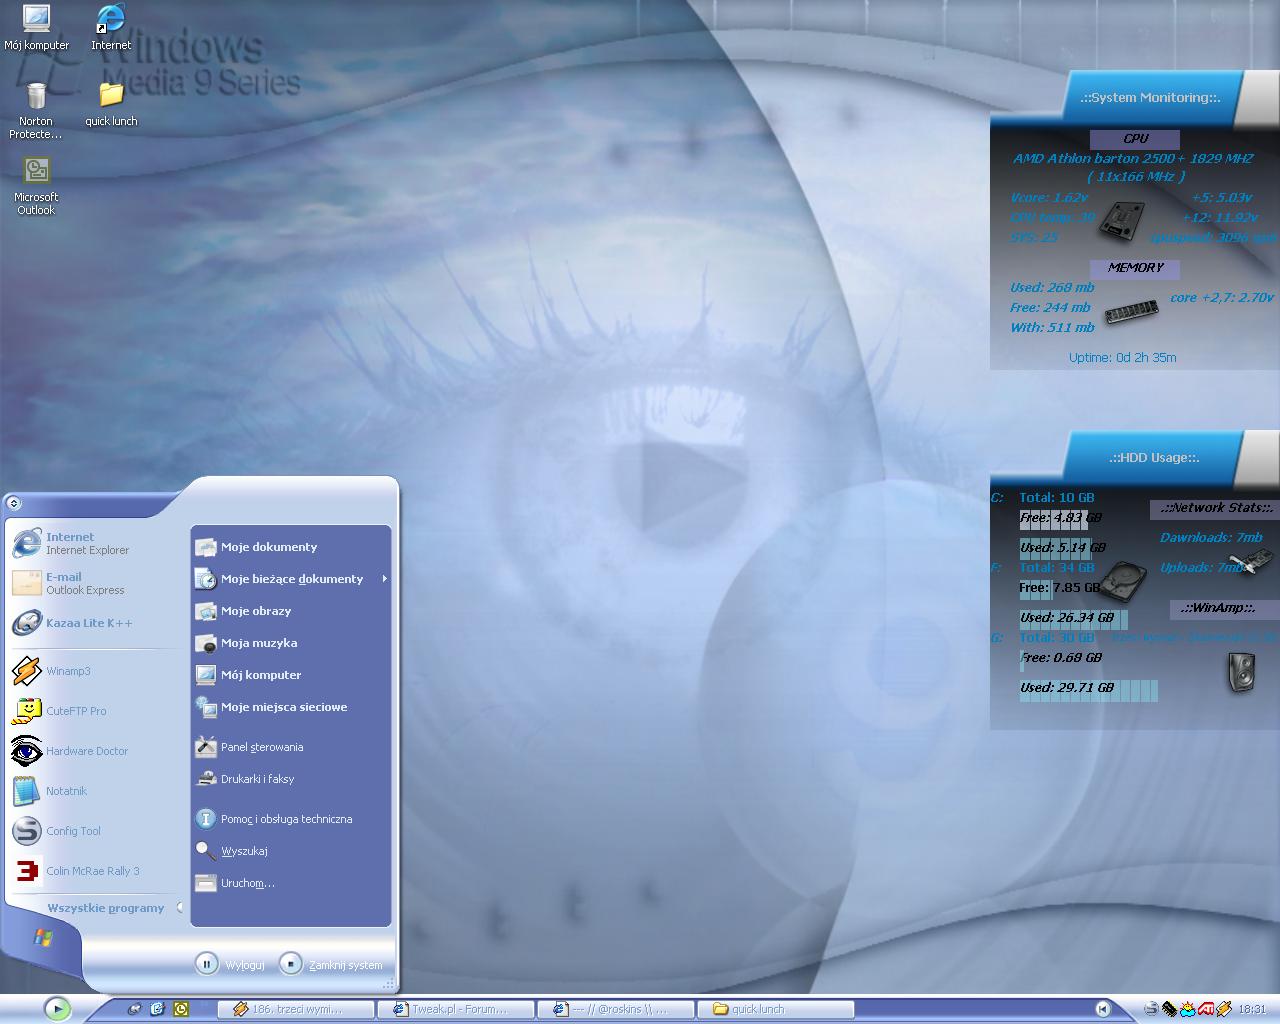This screenshot has height=1024, width=1280.
Task: Click the memory module icon in widget
Action: point(1131,311)
